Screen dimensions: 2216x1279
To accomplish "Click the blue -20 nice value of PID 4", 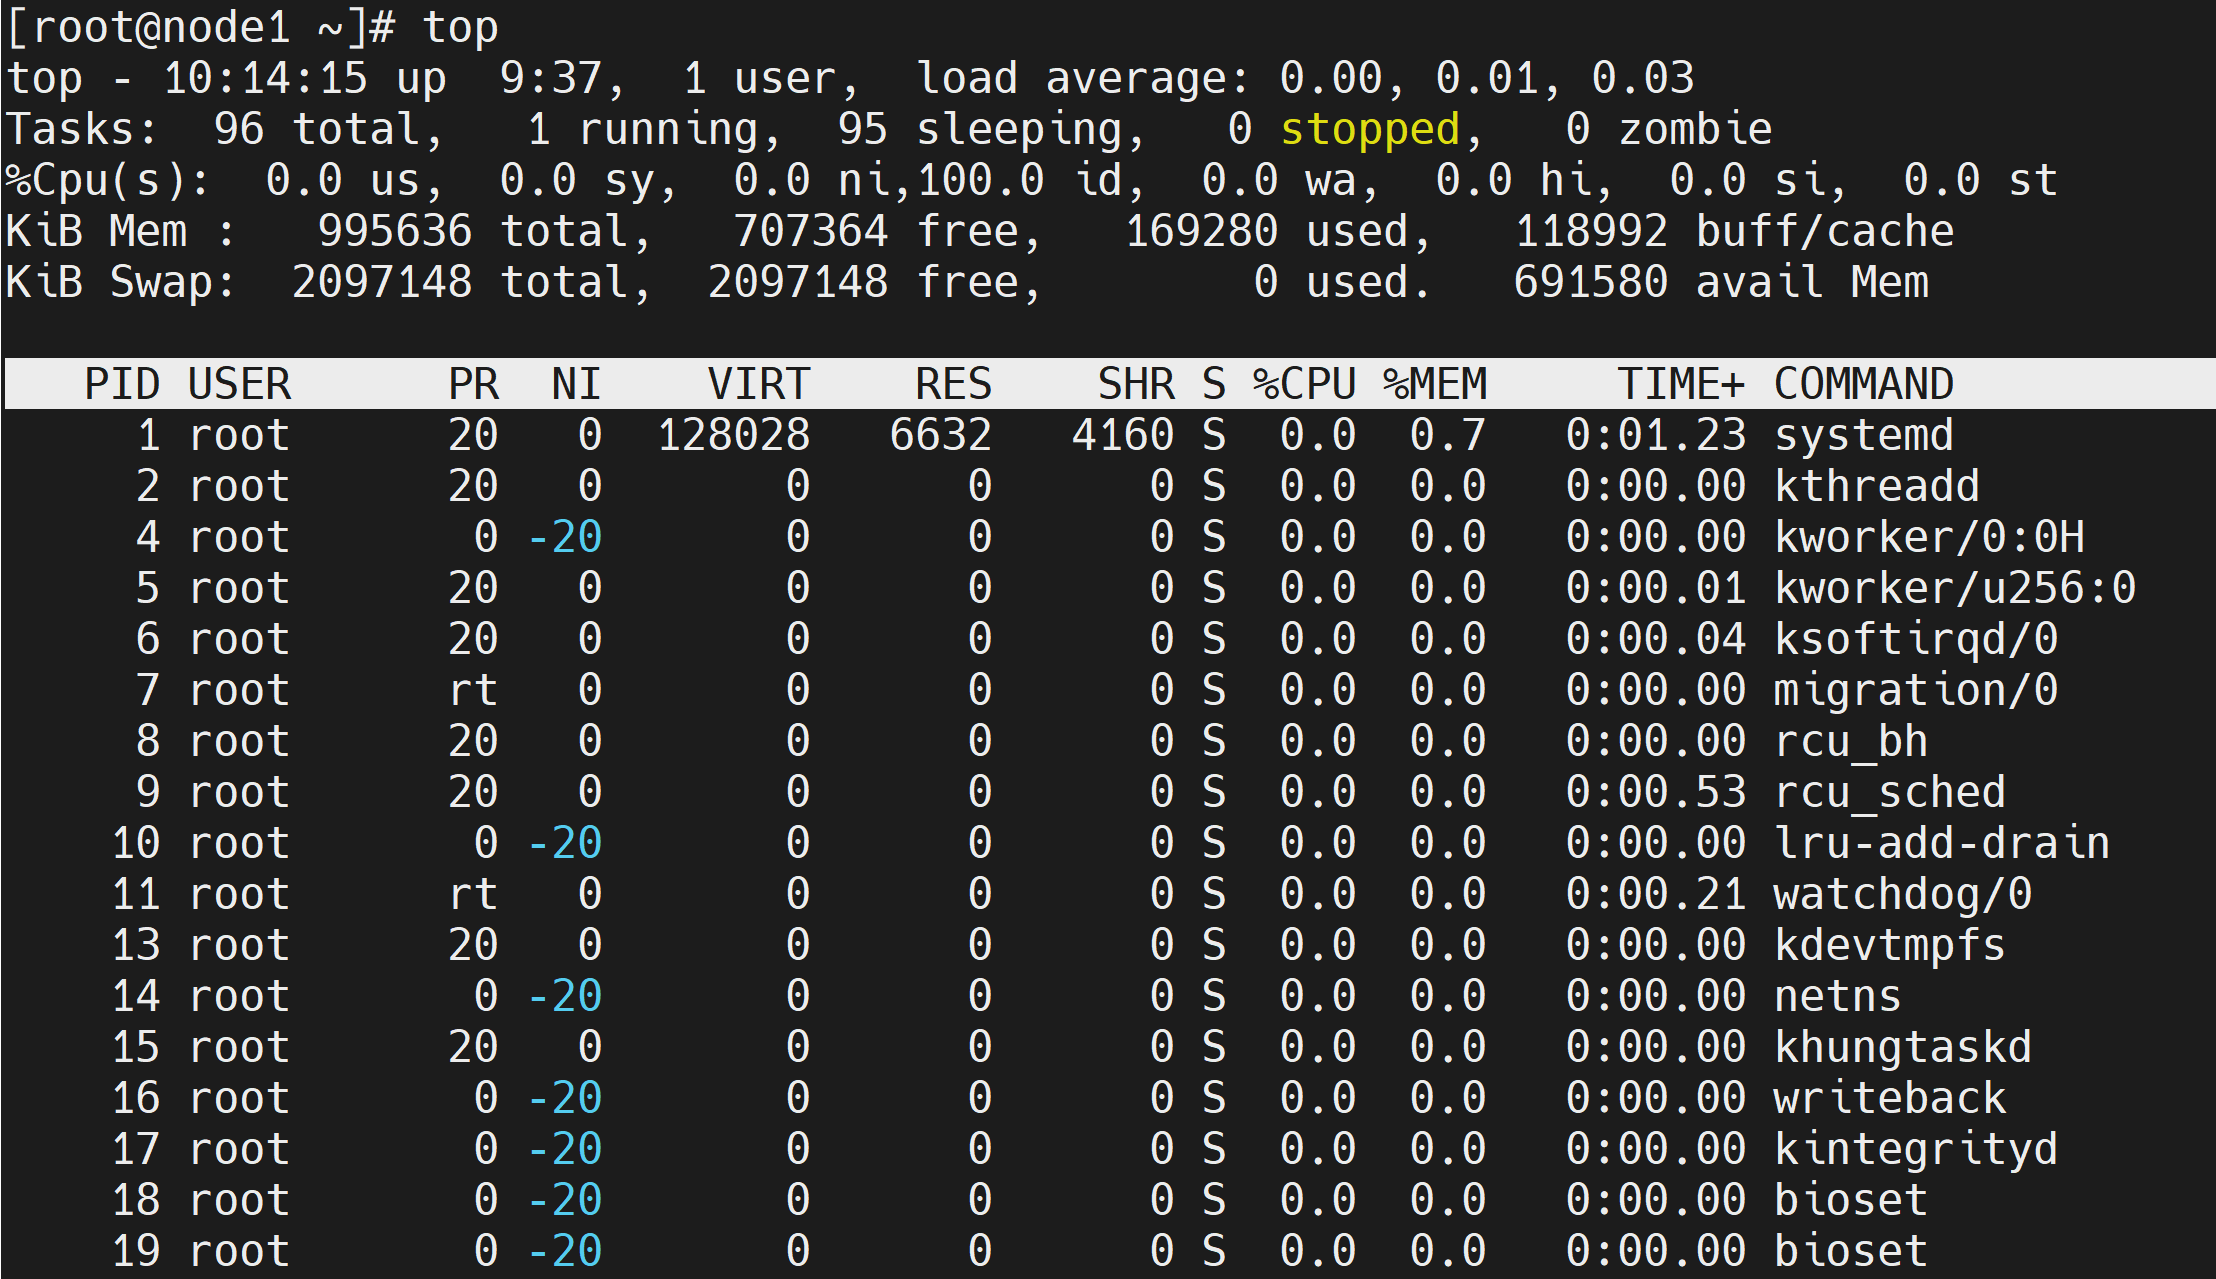I will (x=565, y=537).
